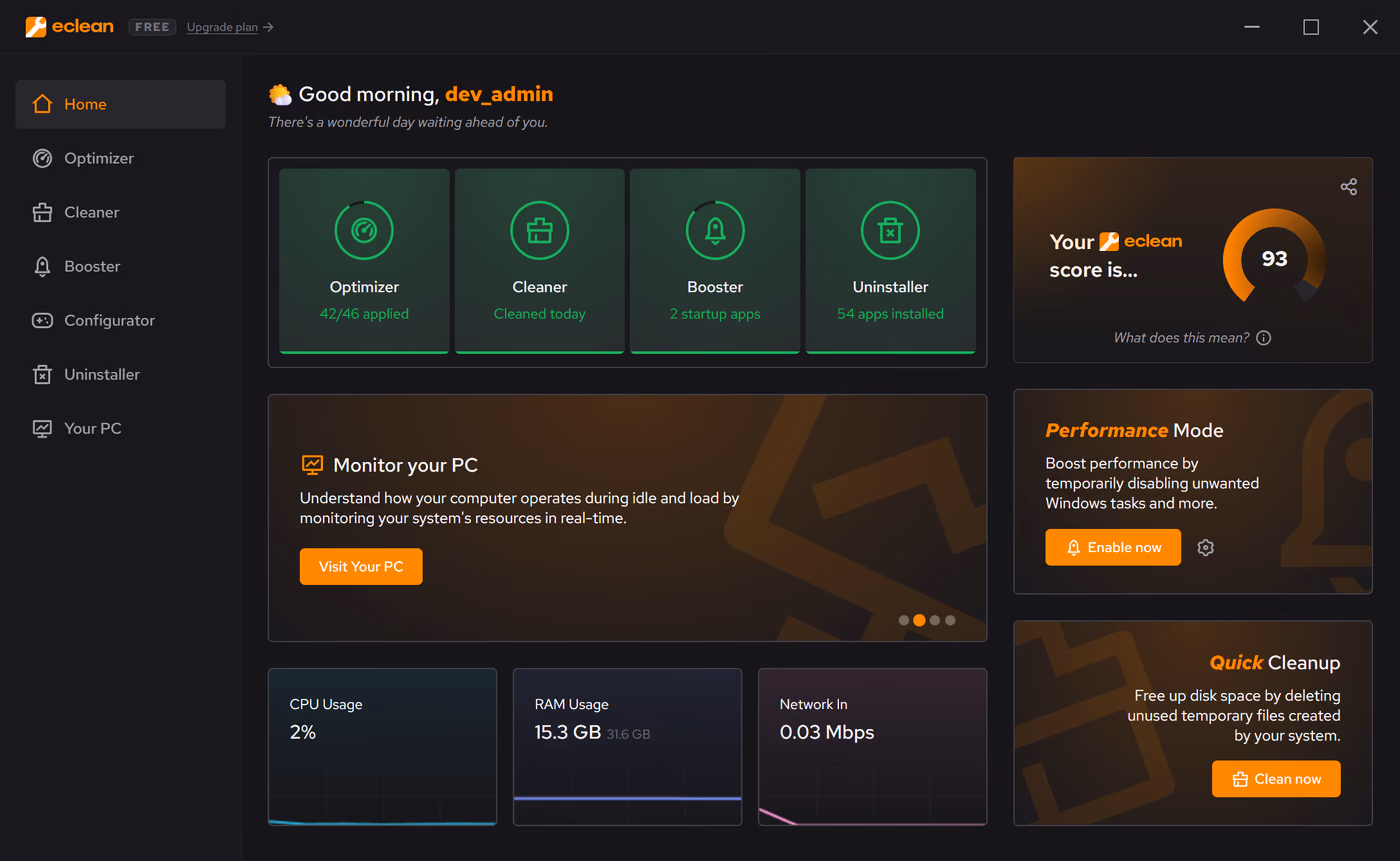Viewport: 1400px width, 861px height.
Task: Open the Home page label in sidebar
Action: coord(85,104)
